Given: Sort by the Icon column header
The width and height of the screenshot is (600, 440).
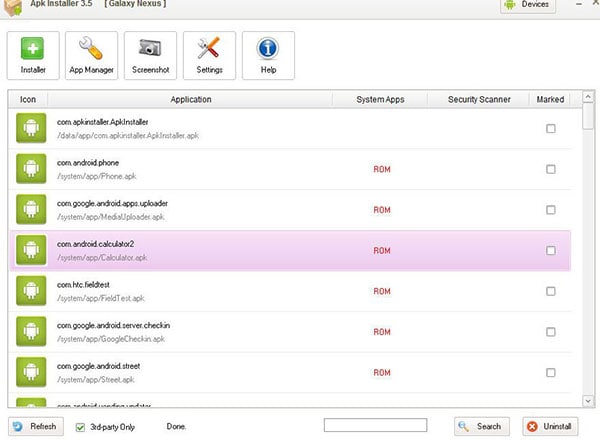Looking at the screenshot, I should click(x=28, y=99).
